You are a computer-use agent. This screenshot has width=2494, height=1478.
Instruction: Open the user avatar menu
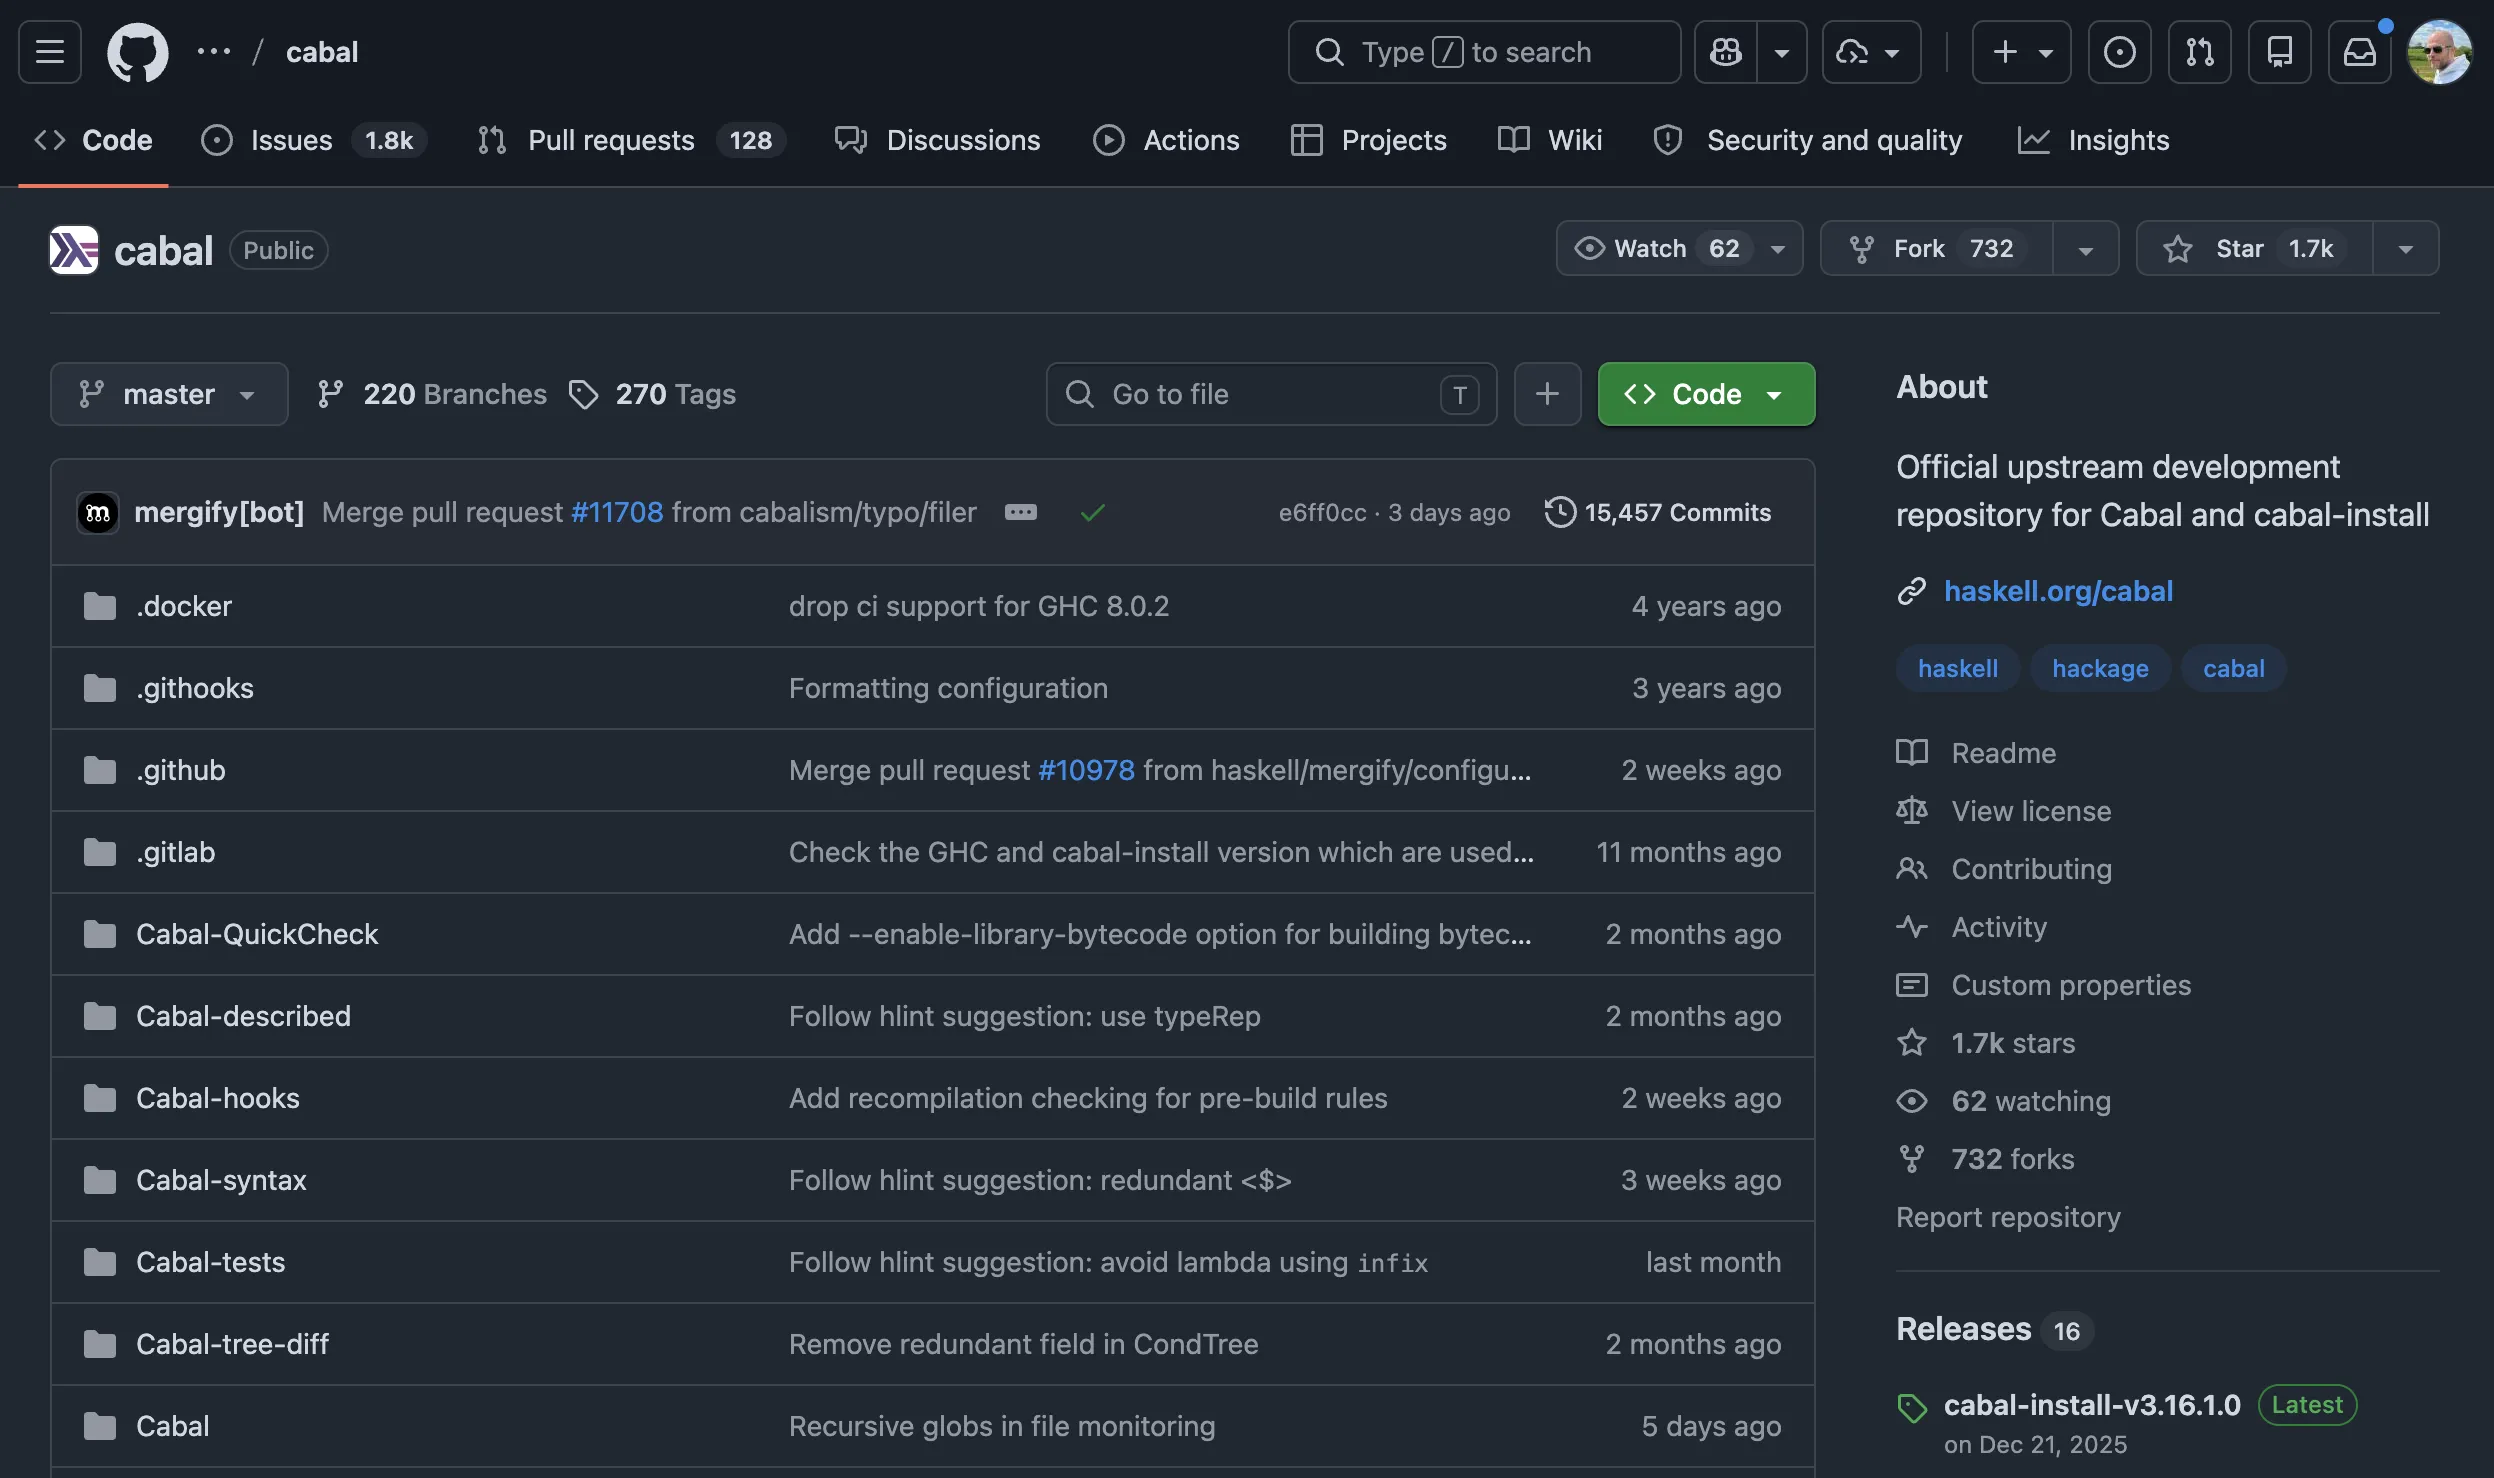pos(2439,52)
